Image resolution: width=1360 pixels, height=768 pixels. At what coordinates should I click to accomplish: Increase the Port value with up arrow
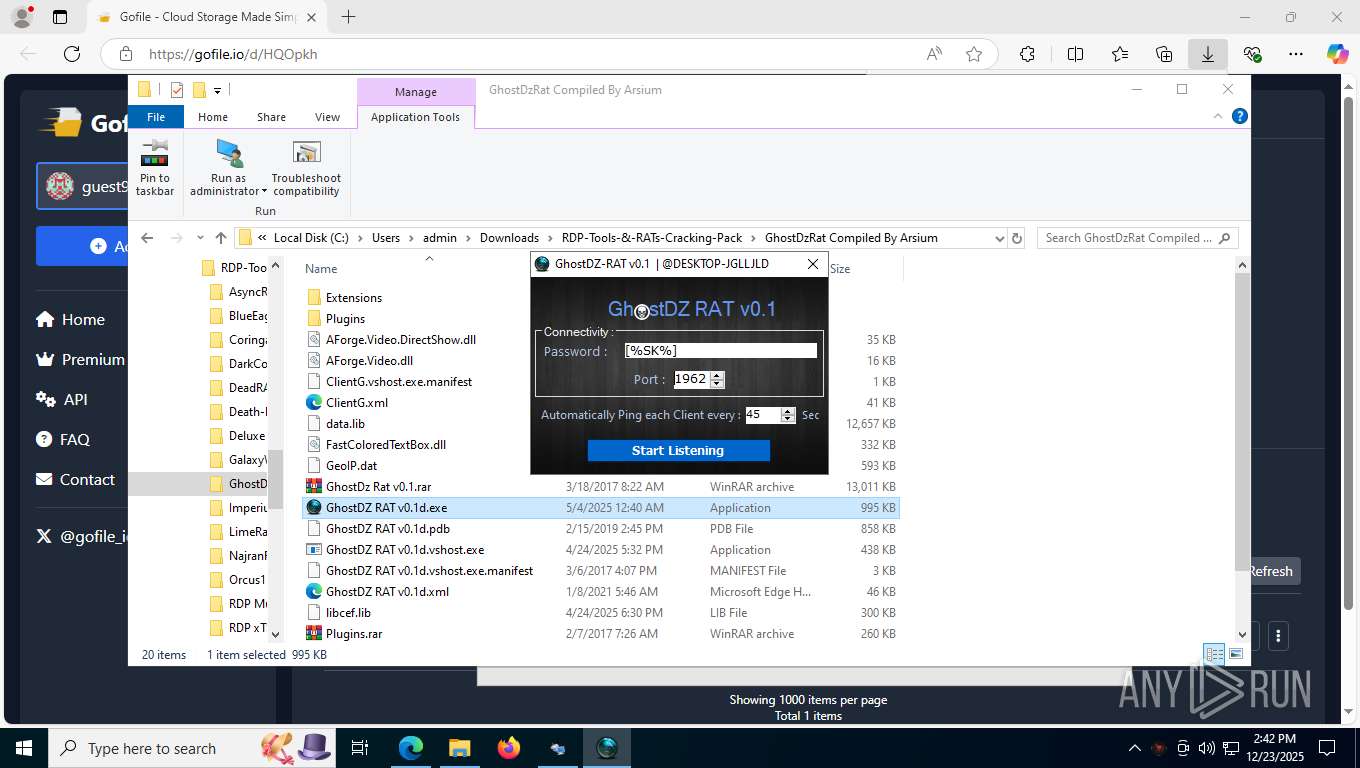[x=717, y=375]
